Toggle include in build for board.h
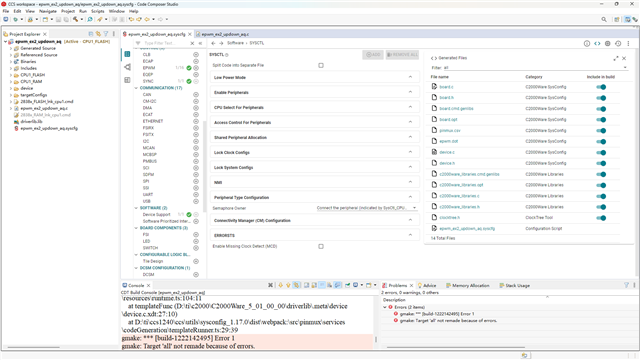The height and width of the screenshot is (360, 640). [601, 98]
